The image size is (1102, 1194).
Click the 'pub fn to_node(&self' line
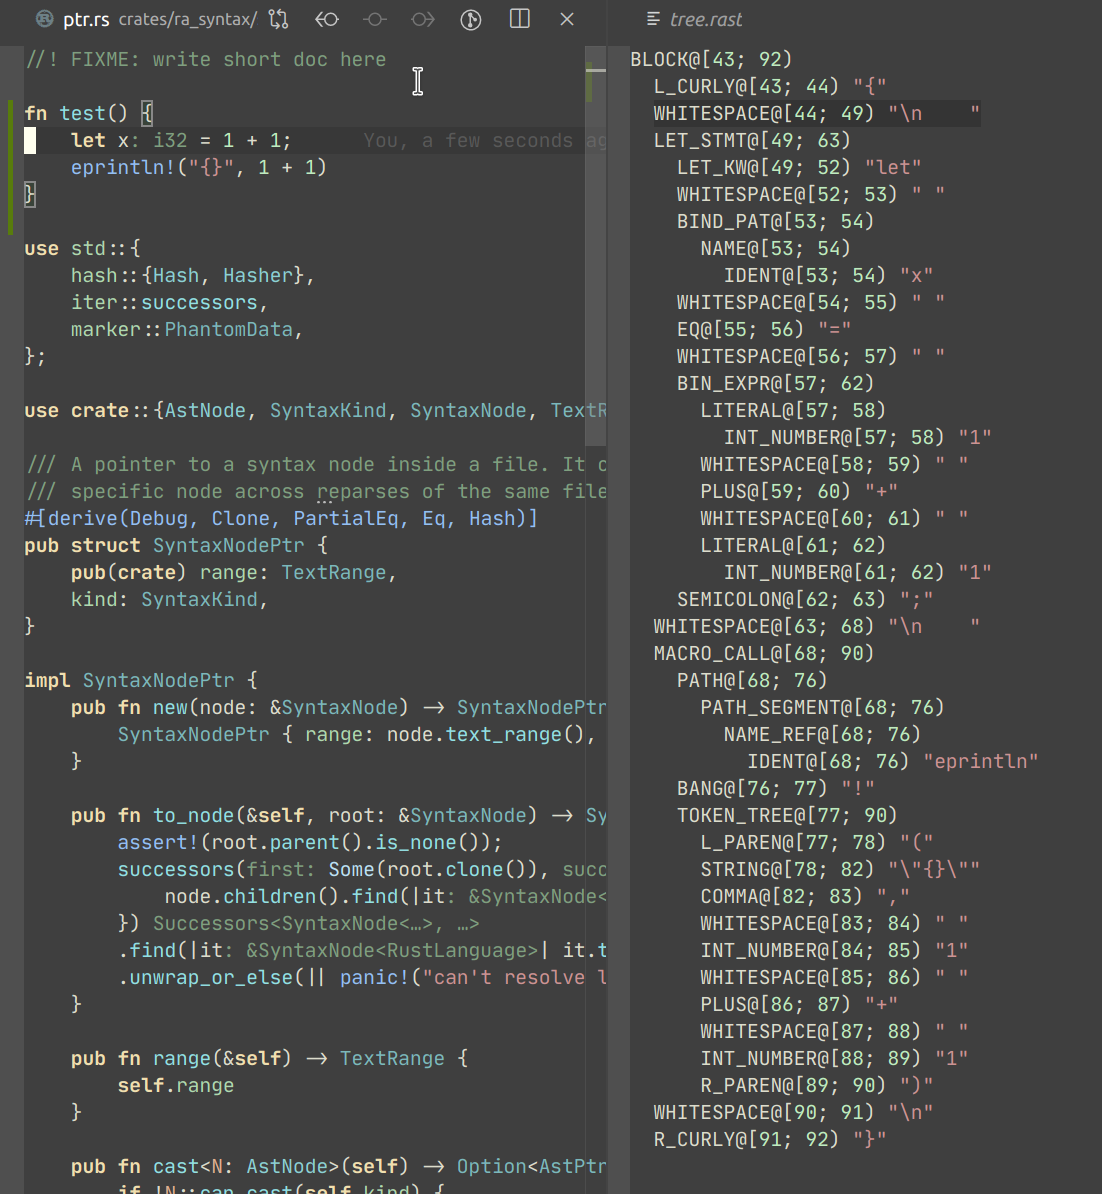click(339, 816)
